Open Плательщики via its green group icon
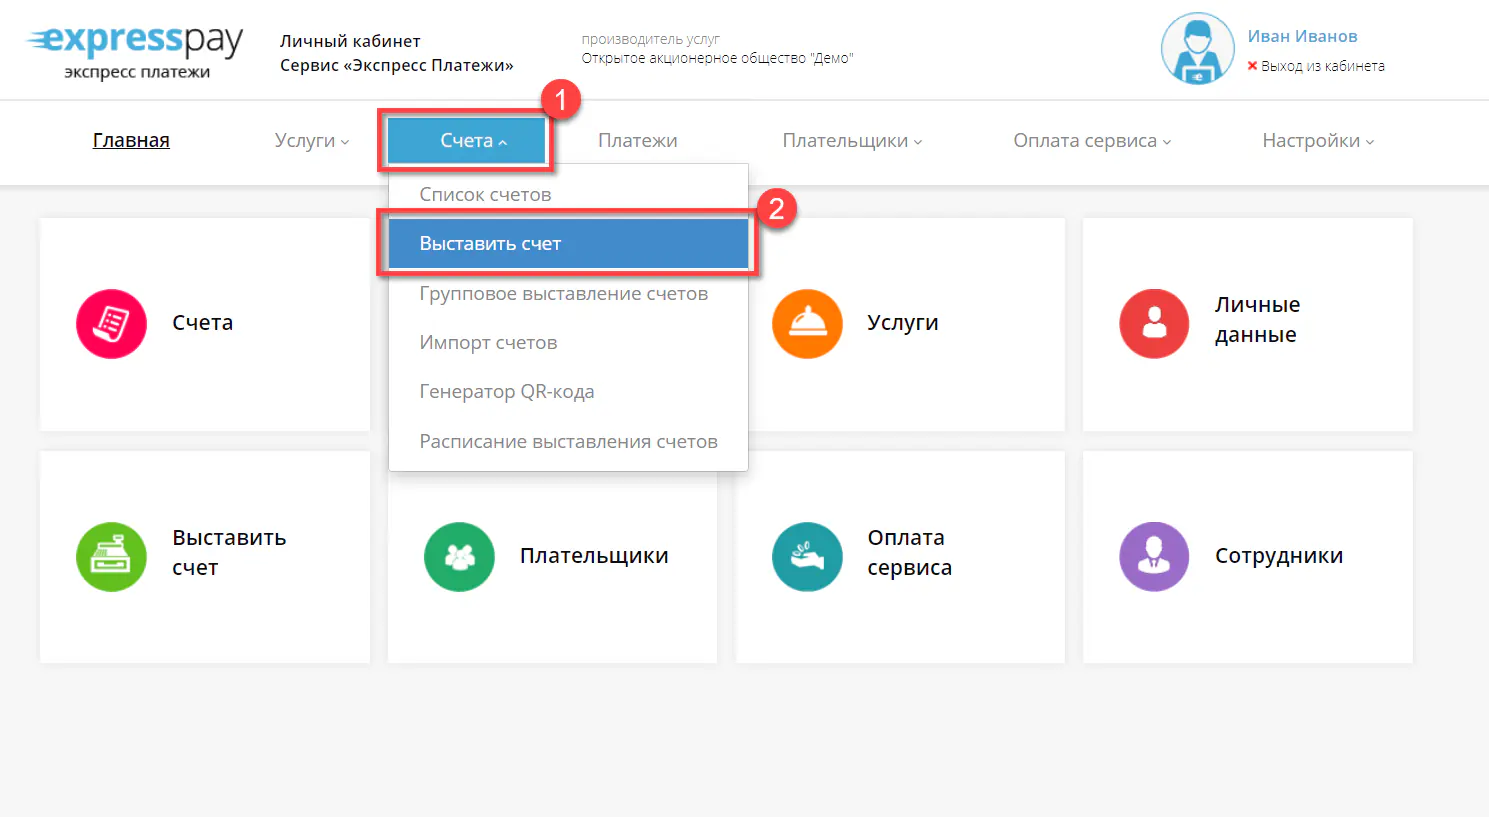 coord(459,557)
